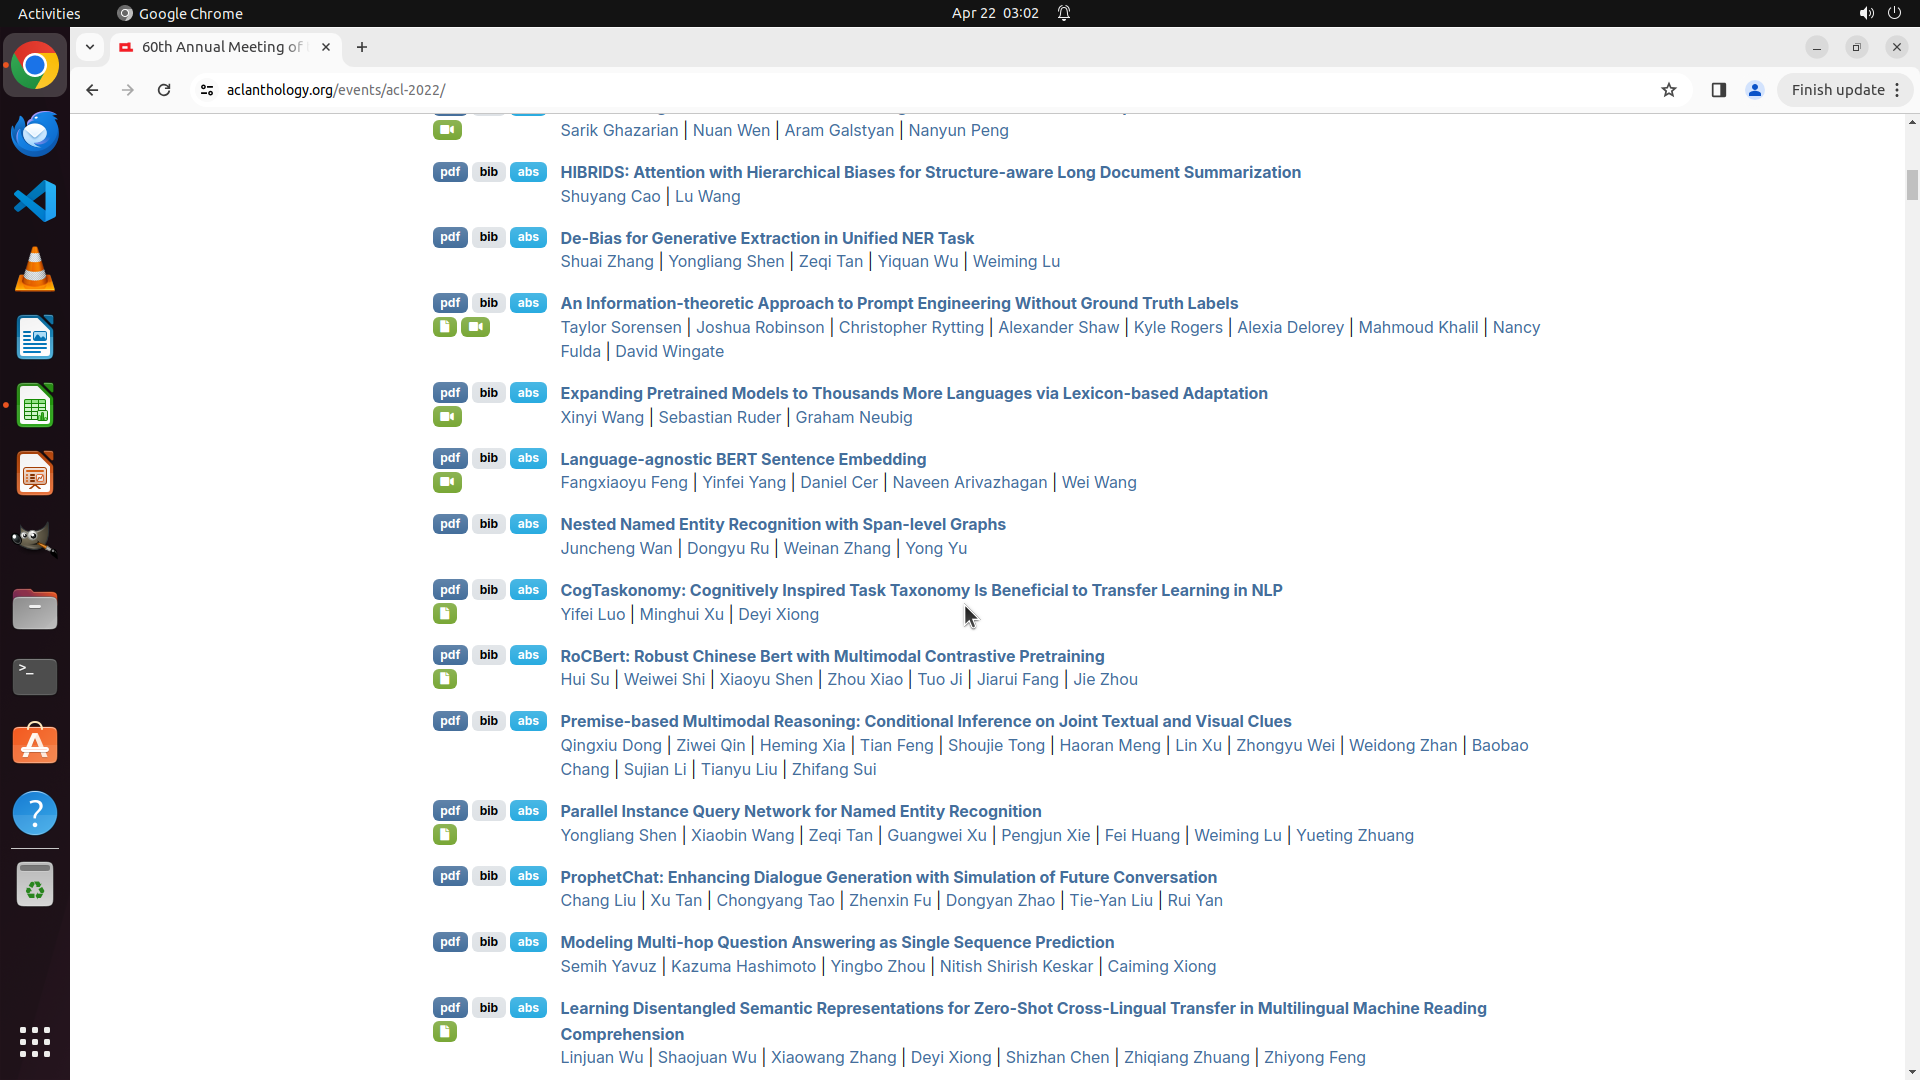Open the Activities overview menu
The height and width of the screenshot is (1080, 1920).
pyautogui.click(x=49, y=13)
